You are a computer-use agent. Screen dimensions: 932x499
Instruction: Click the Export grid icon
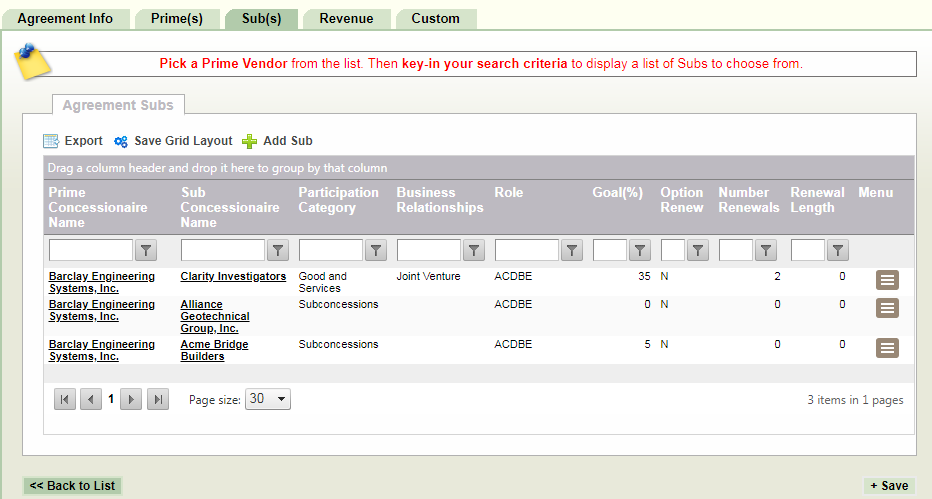click(51, 141)
